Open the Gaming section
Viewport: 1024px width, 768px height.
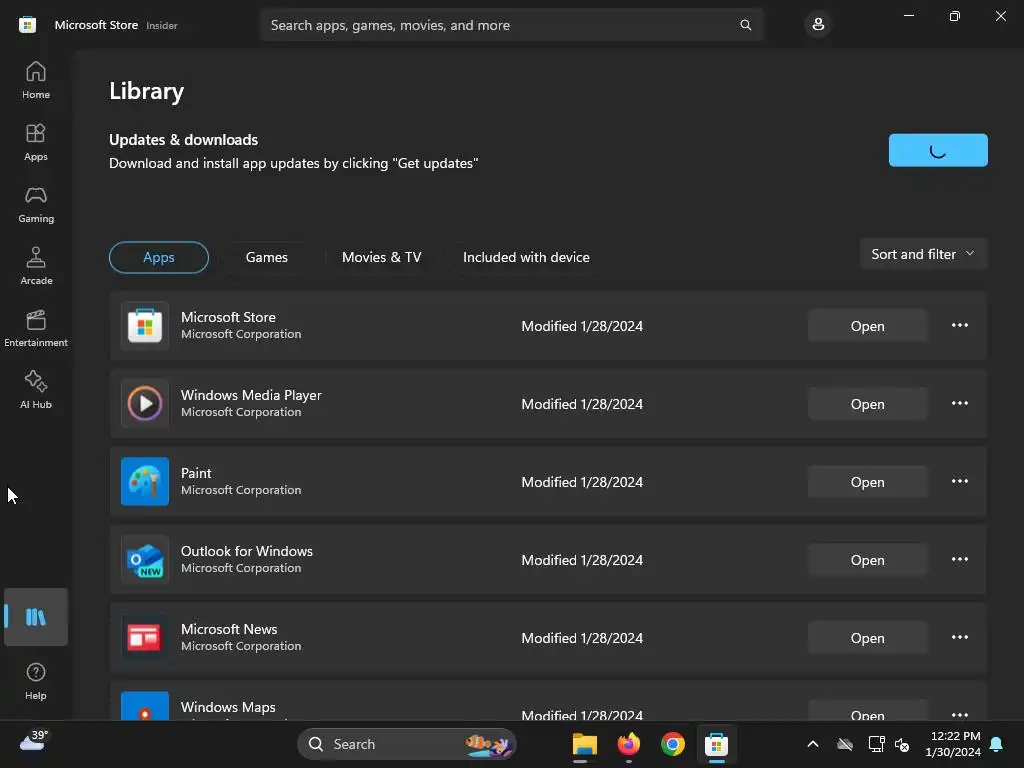[36, 204]
